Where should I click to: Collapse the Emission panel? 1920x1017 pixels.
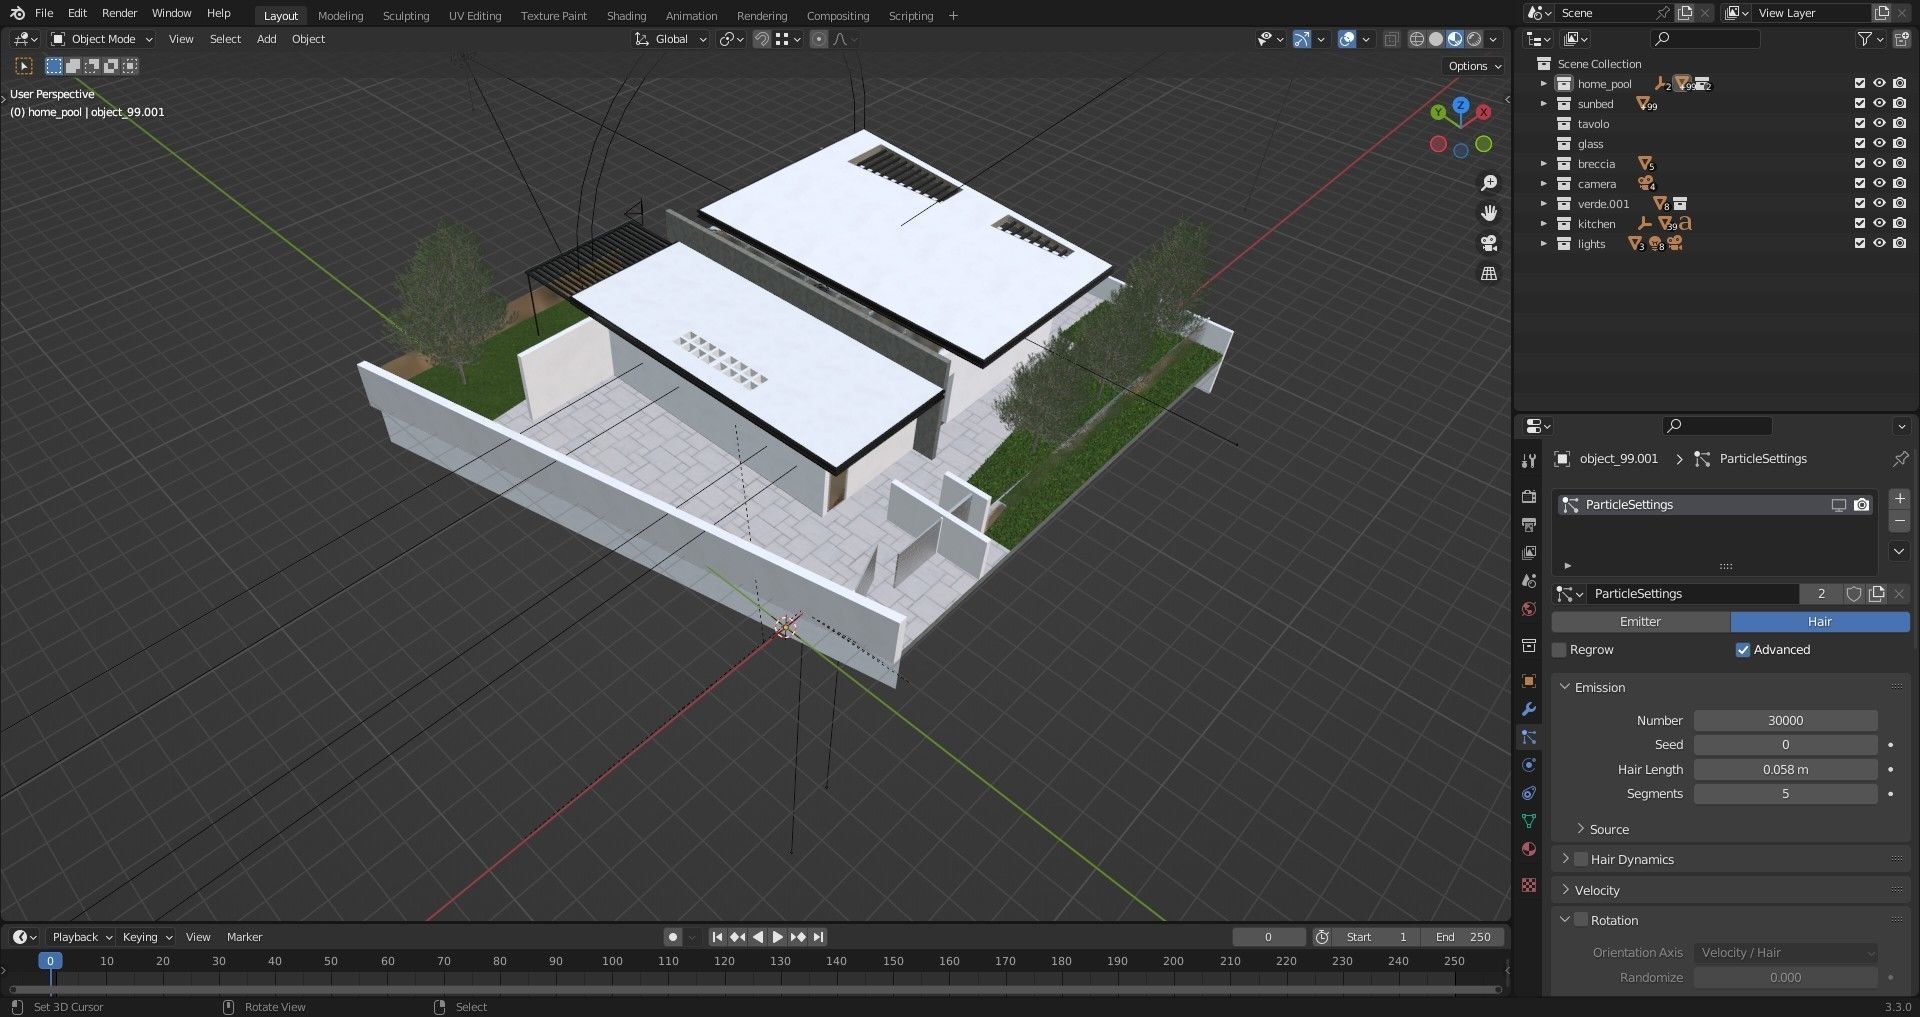point(1565,688)
